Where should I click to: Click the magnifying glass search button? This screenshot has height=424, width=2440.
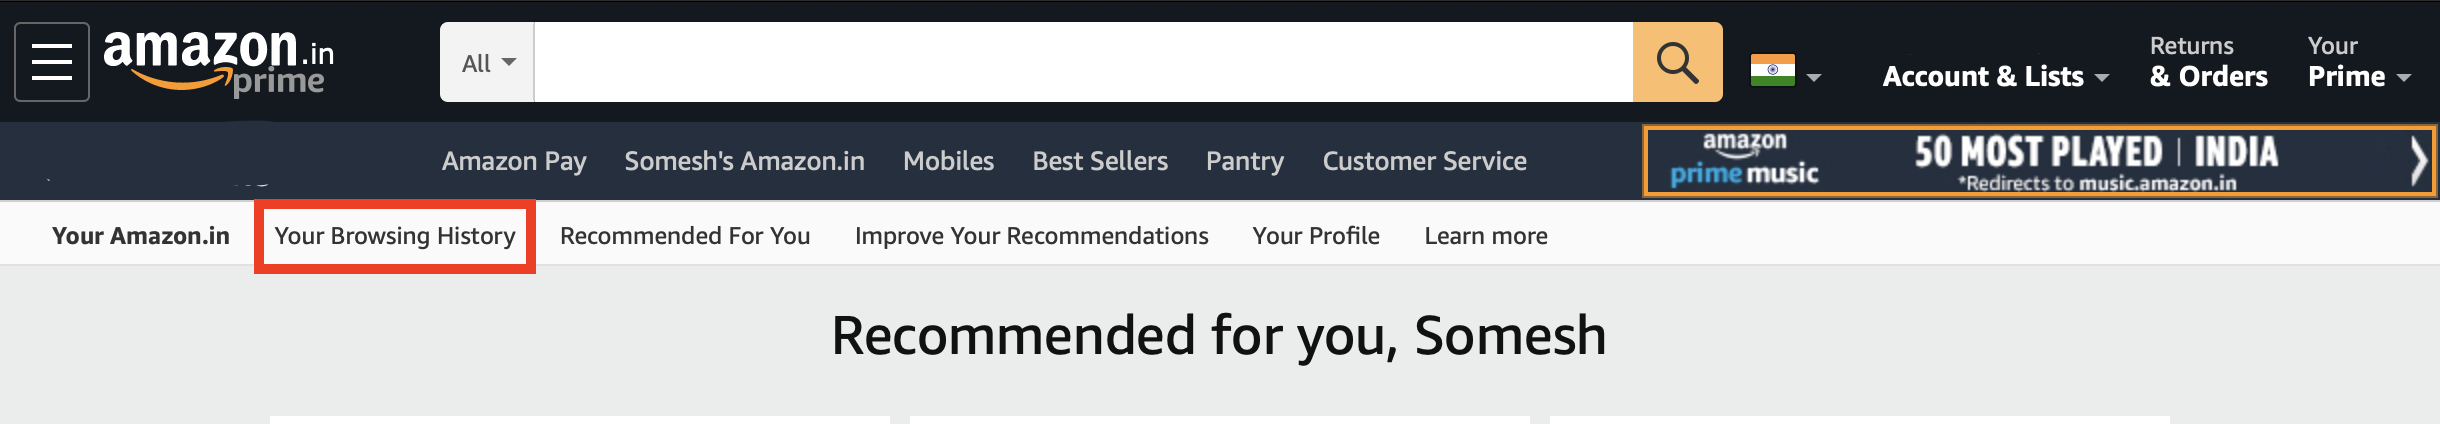pyautogui.click(x=1677, y=62)
